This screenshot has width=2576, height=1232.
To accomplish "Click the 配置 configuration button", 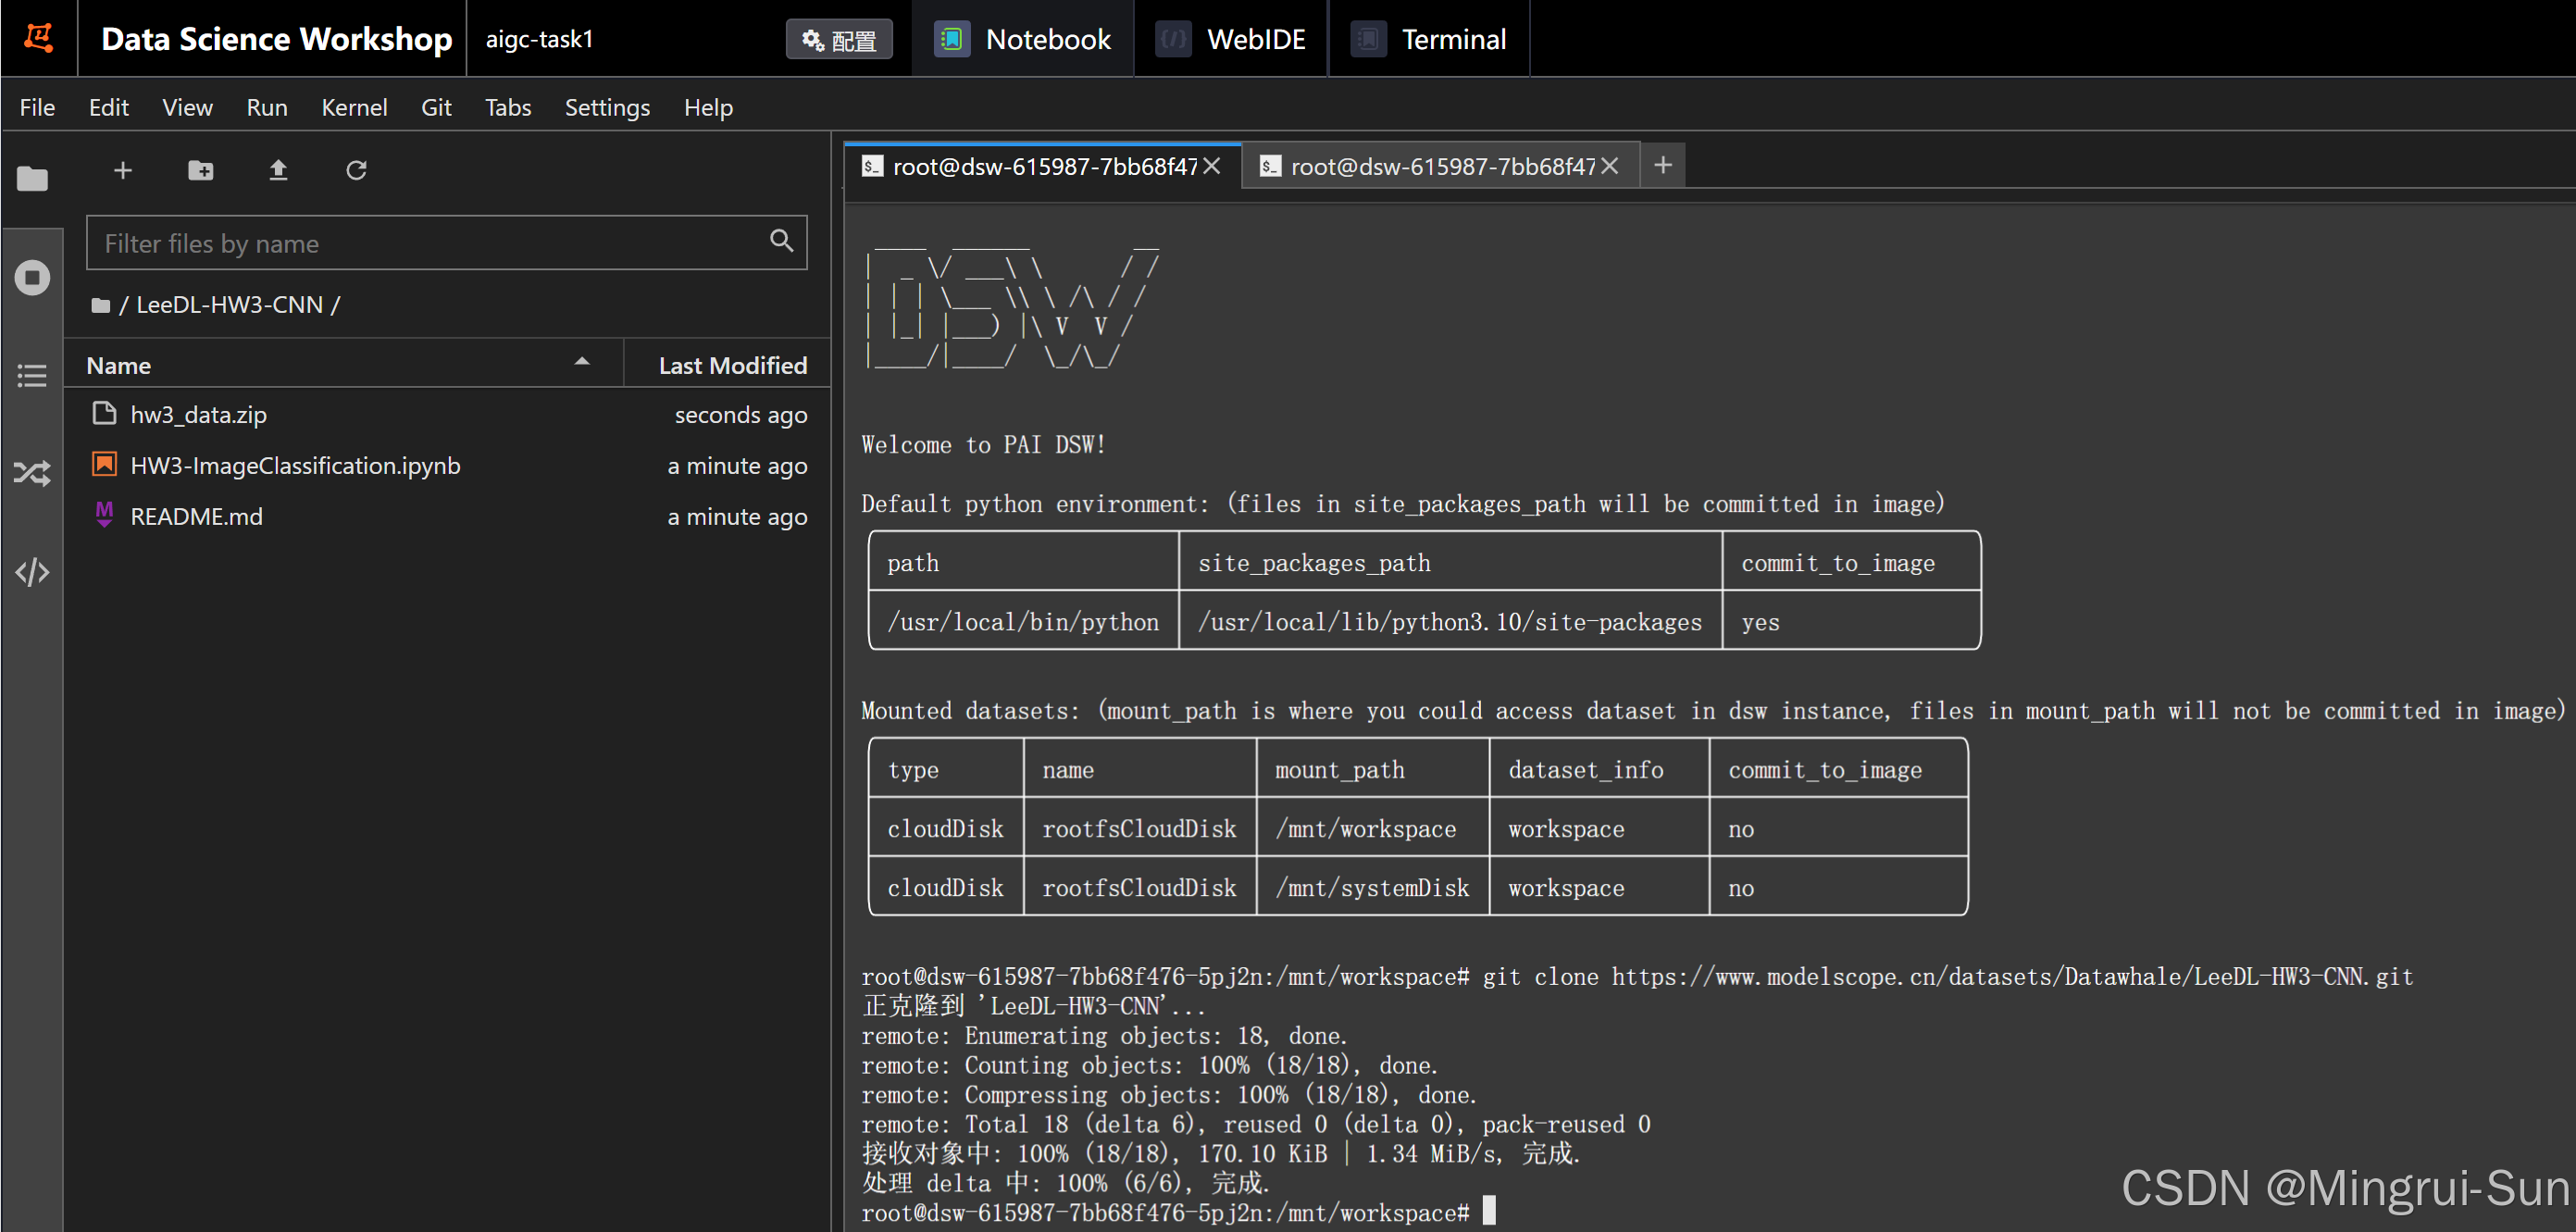I will pyautogui.click(x=839, y=39).
